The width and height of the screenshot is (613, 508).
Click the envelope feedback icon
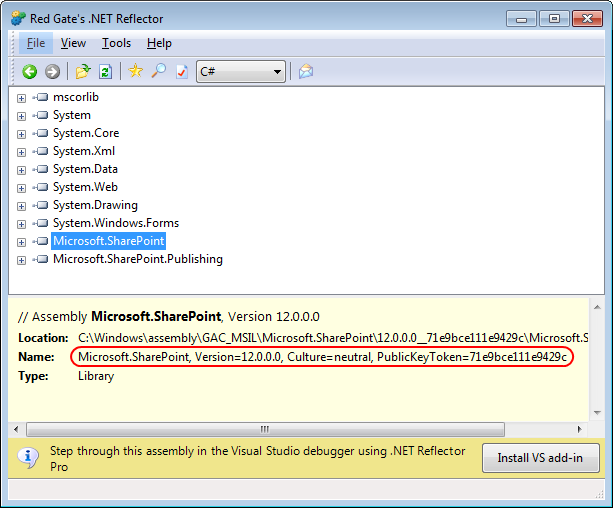306,72
